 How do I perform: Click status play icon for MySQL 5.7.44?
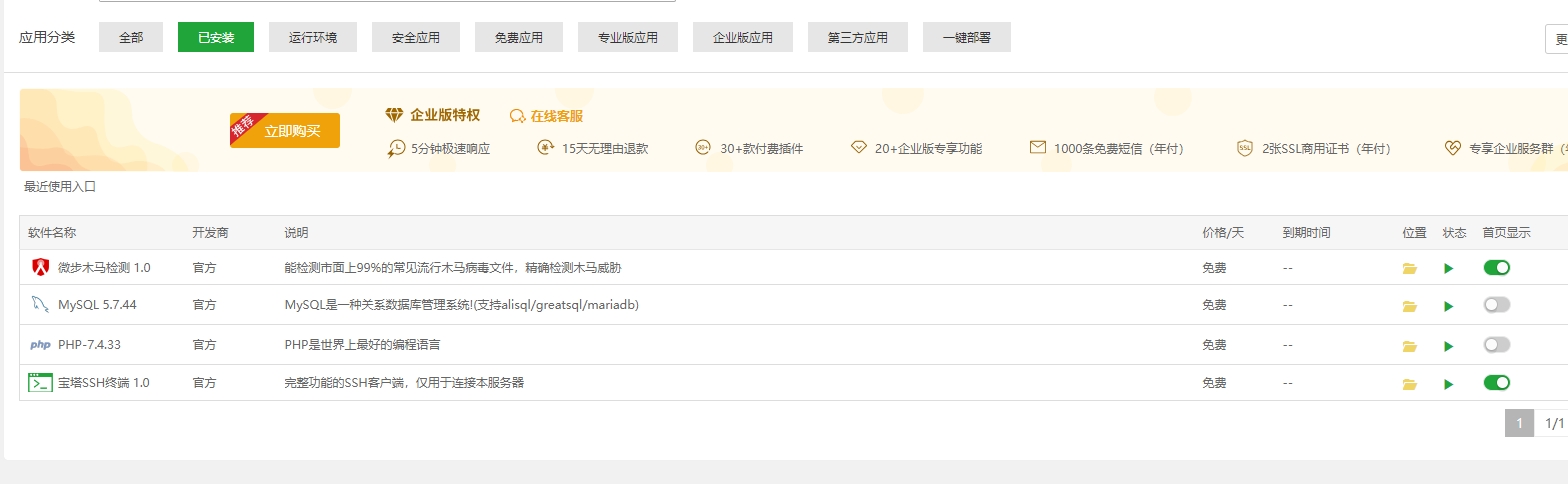coord(1449,307)
